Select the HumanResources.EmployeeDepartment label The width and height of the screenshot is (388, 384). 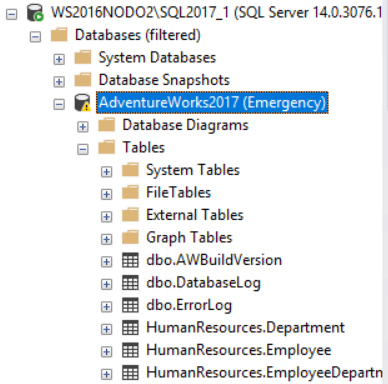click(264, 373)
